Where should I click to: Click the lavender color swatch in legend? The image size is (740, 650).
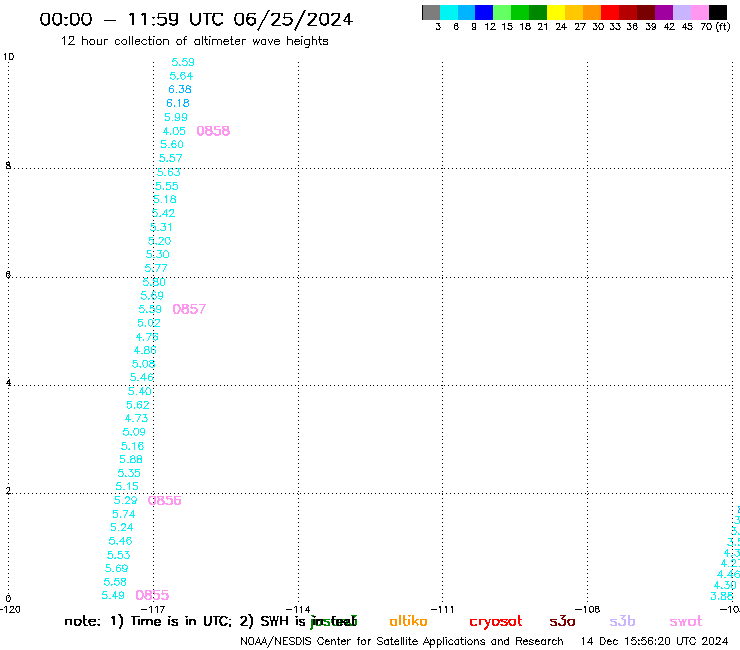(x=682, y=12)
